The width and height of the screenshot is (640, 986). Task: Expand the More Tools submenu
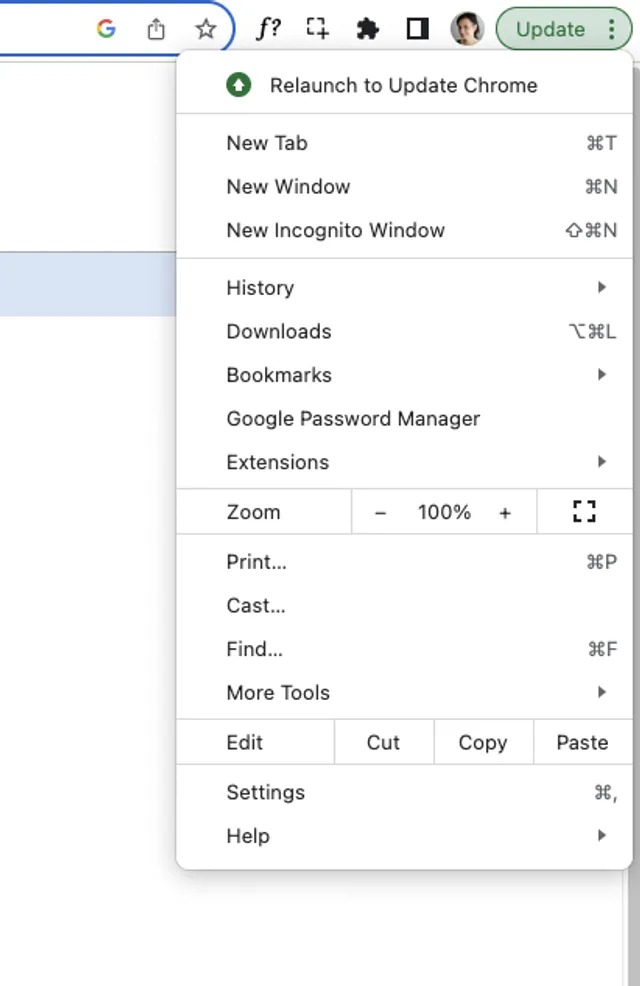coord(400,692)
